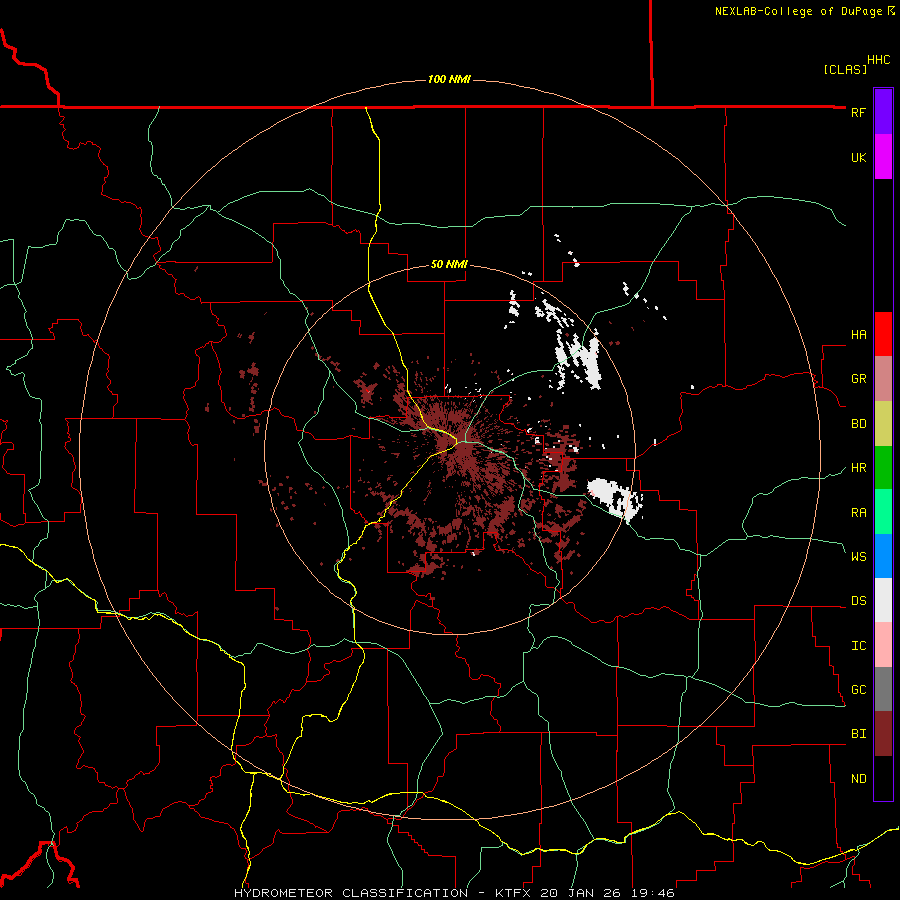Click the 100 NMI range ring label

pos(449,79)
